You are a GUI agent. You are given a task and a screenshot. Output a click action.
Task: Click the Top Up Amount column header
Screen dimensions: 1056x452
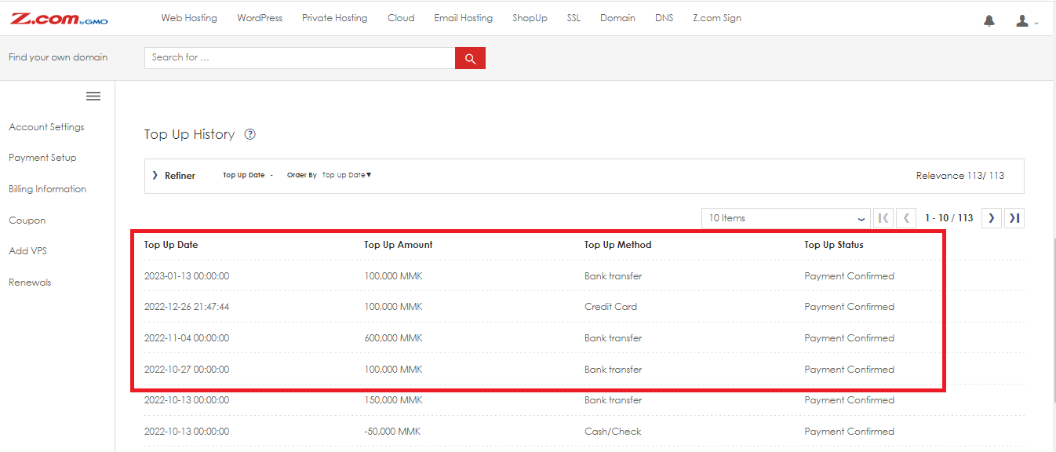tap(398, 245)
